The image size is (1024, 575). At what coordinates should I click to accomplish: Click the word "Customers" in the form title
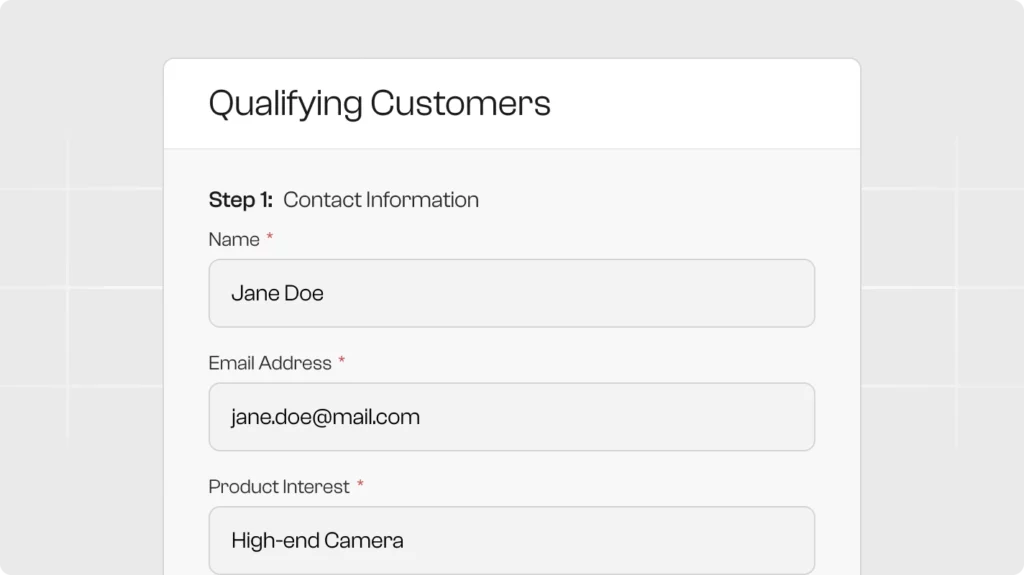point(460,104)
